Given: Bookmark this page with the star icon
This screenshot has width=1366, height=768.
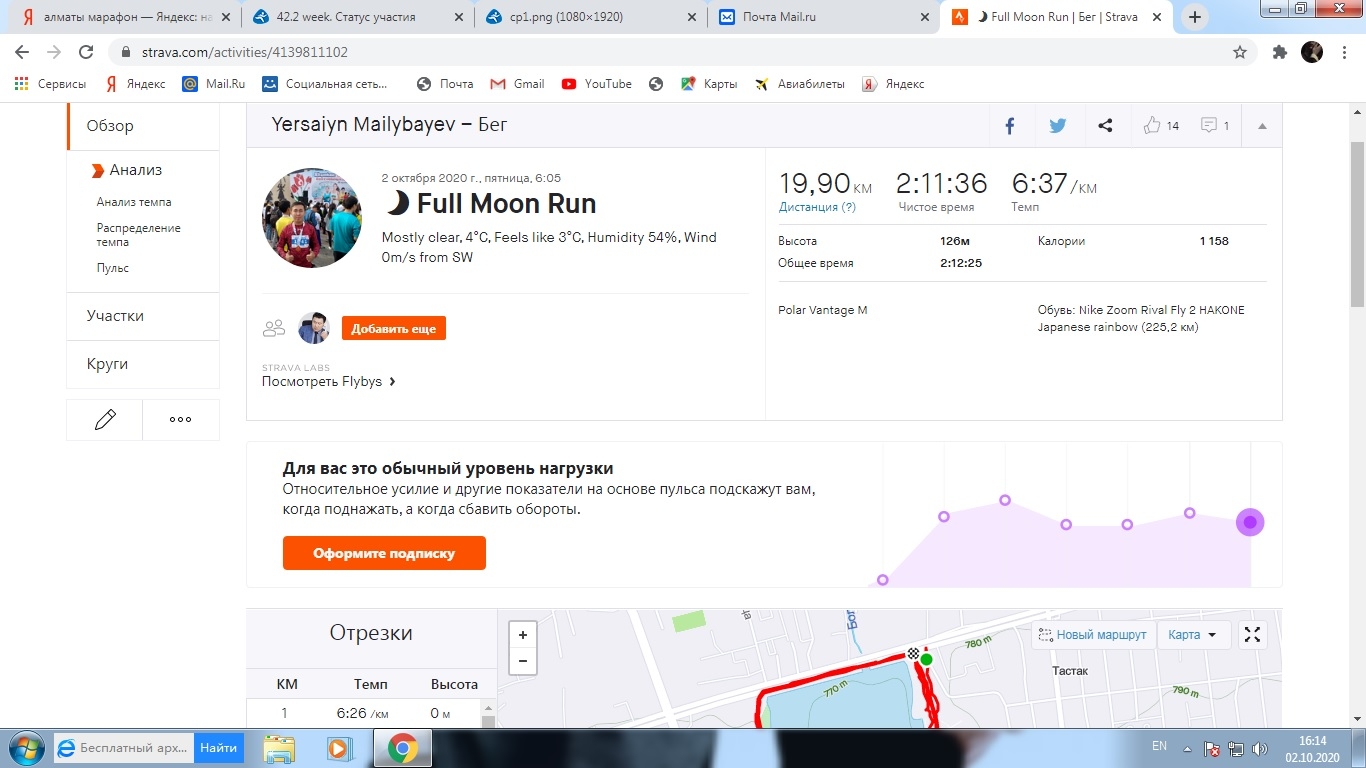Looking at the screenshot, I should pos(1240,52).
